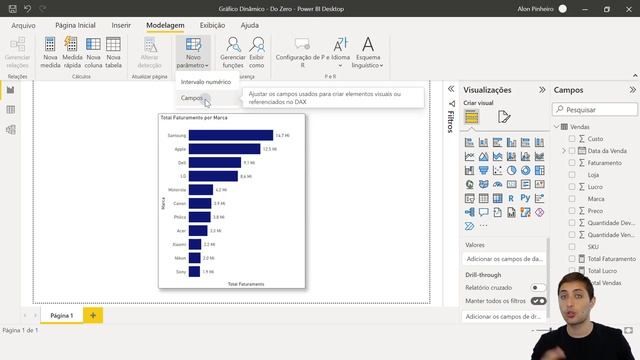Click Adicionar os campos de dados well
Screen dimensions: 640x360
click(x=504, y=259)
